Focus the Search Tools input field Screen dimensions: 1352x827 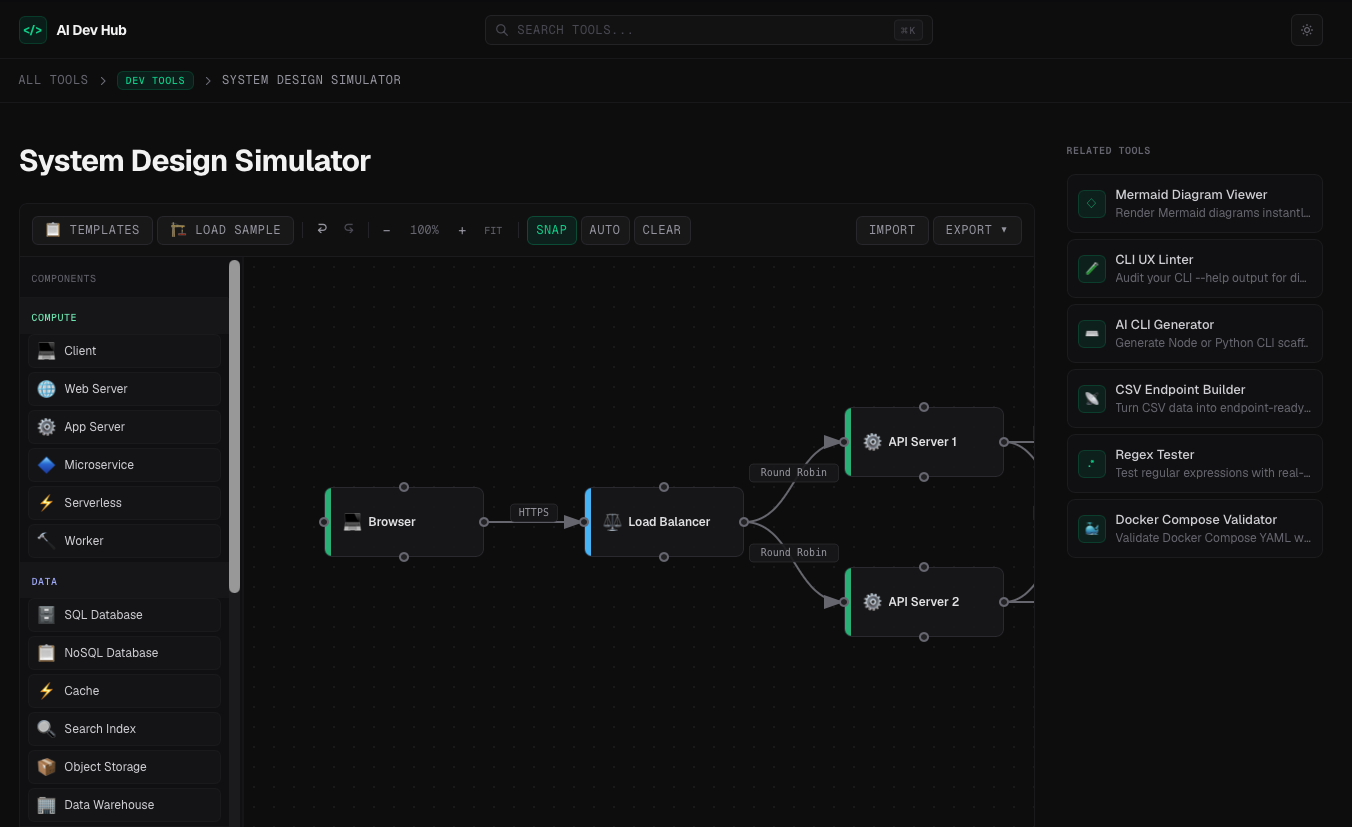pos(708,30)
